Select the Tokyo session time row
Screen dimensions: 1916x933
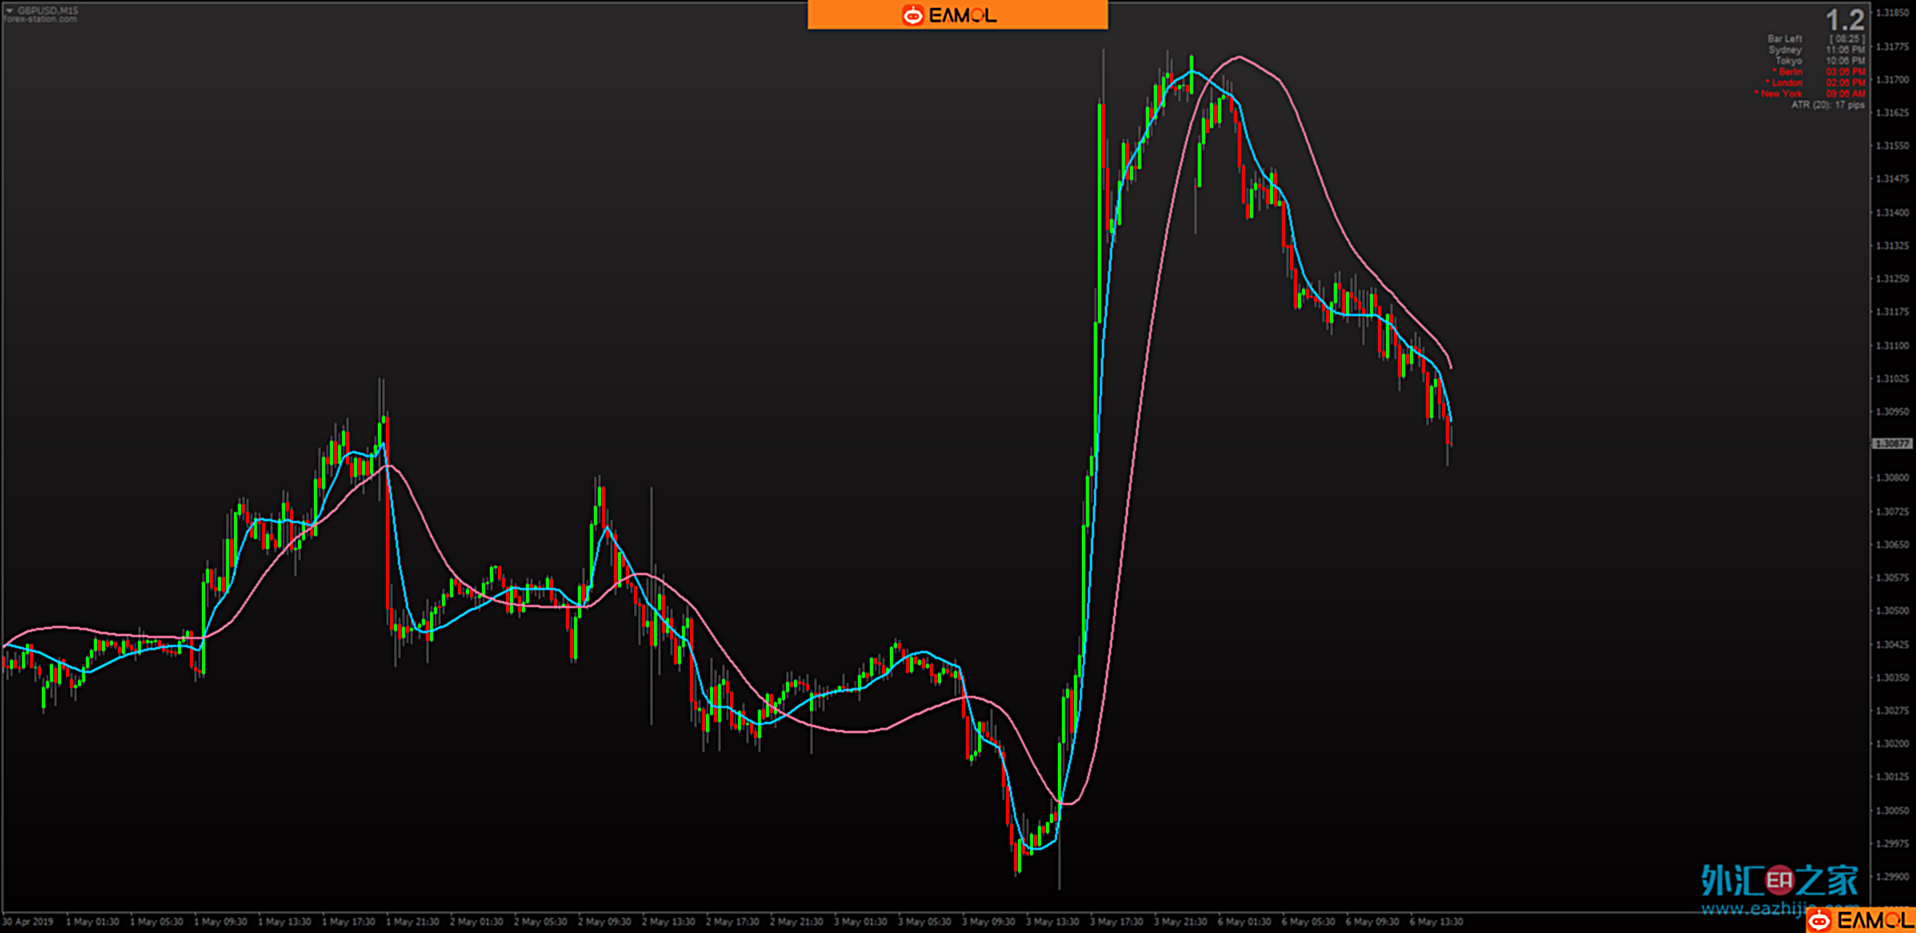(x=1815, y=61)
